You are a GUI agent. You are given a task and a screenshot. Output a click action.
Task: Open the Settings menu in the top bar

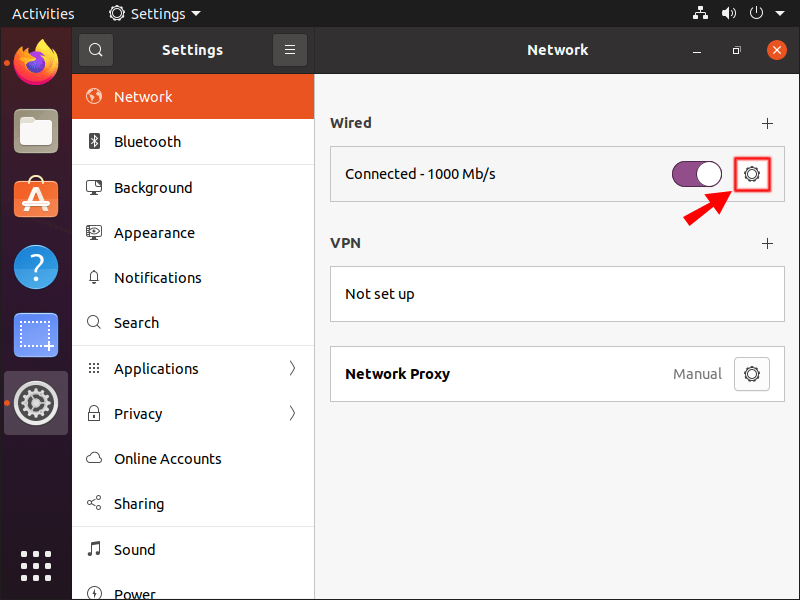coord(154,13)
